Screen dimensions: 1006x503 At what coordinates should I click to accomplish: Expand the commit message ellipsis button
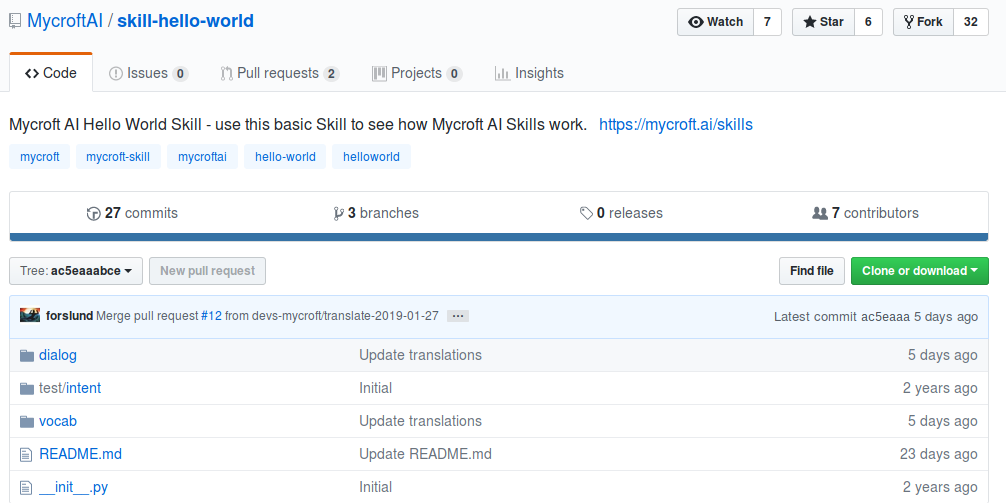[458, 316]
